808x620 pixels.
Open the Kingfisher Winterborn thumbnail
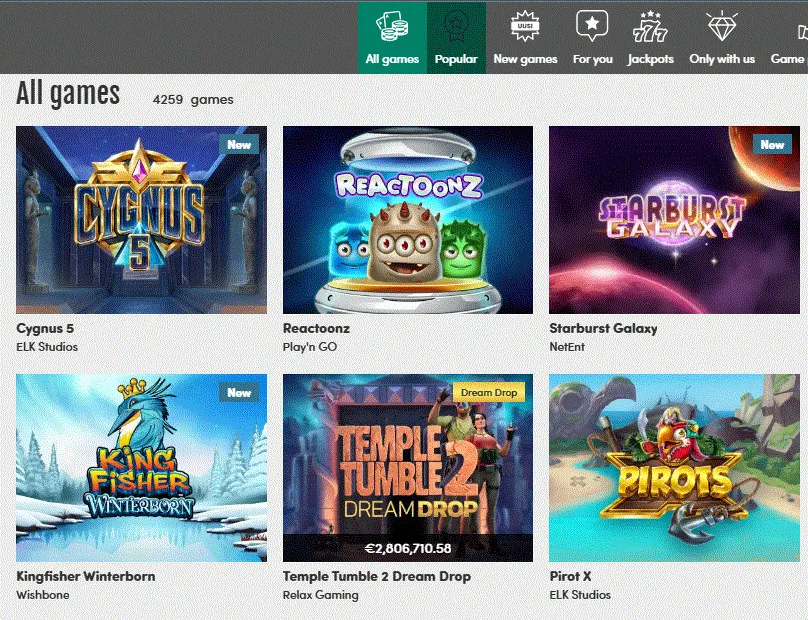(x=141, y=468)
